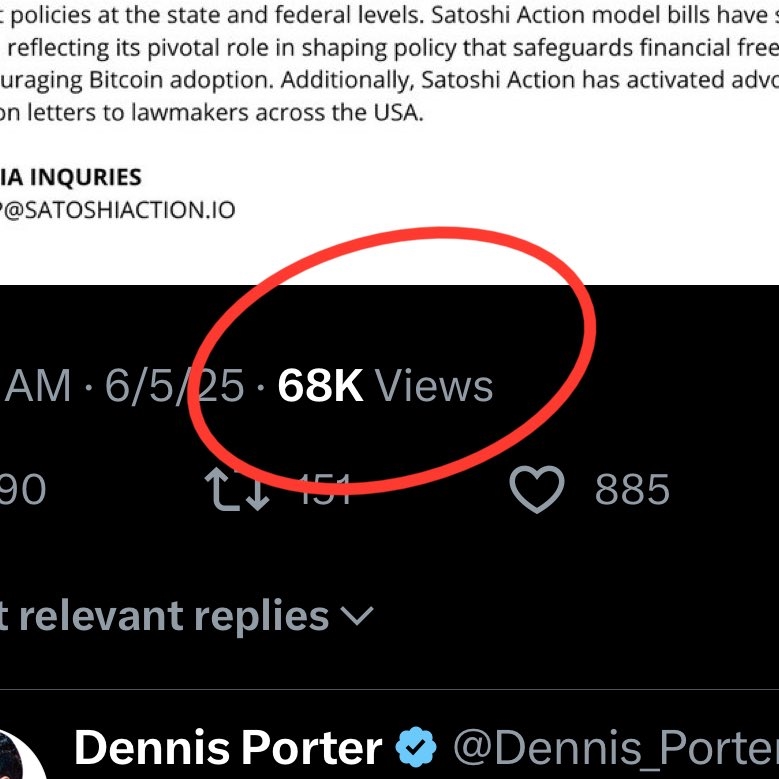Viewport: 779px width, 779px height.
Task: Tap the heart like icon
Action: coord(537,490)
